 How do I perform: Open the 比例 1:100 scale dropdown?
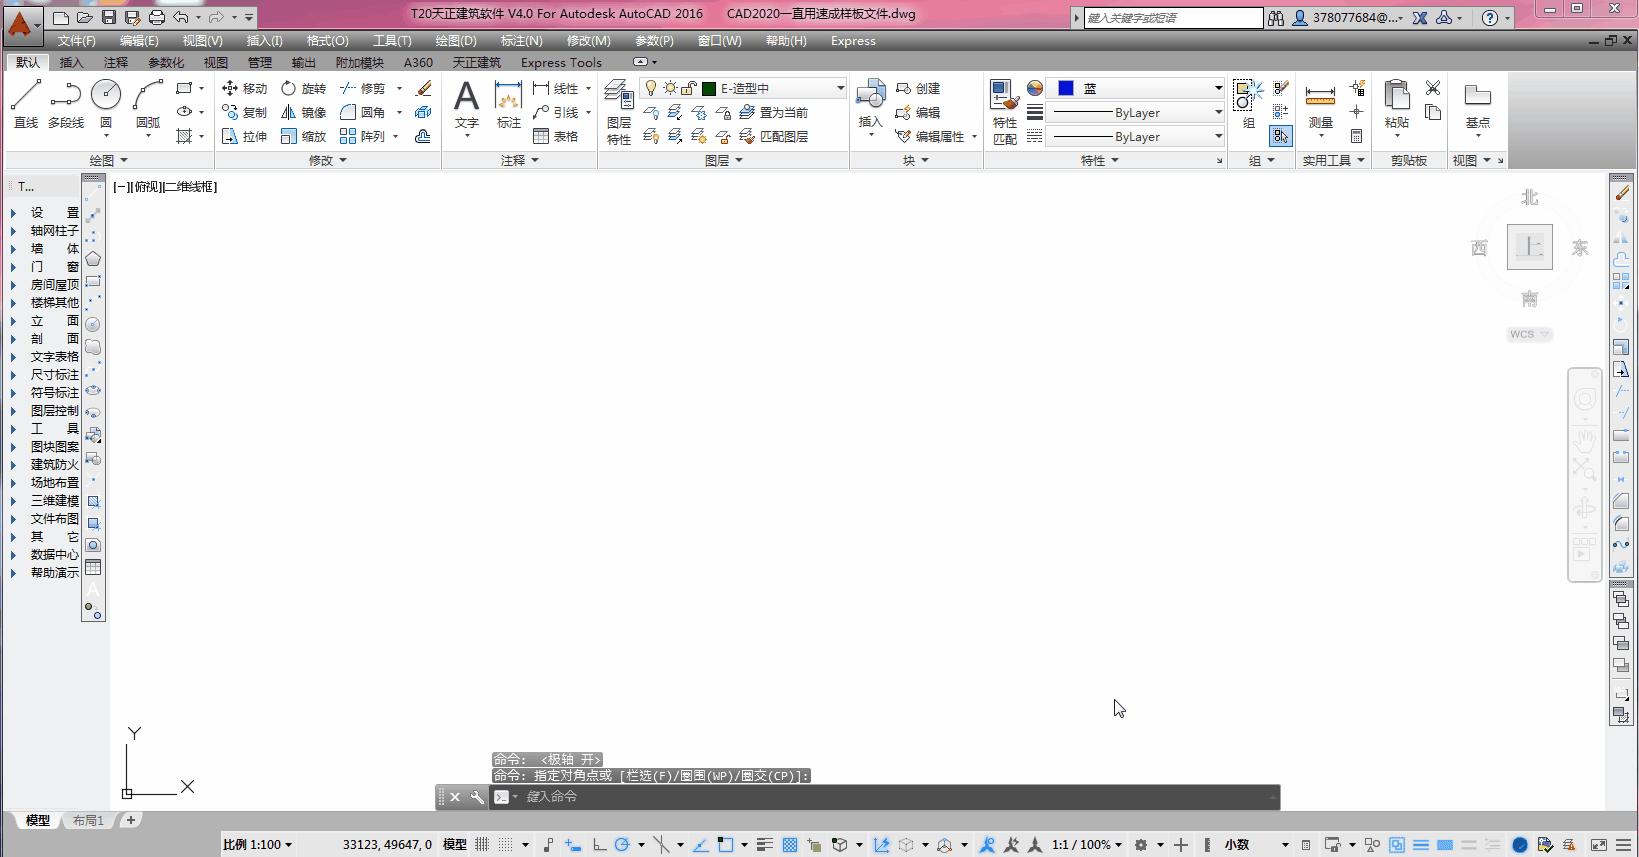[x=258, y=845]
